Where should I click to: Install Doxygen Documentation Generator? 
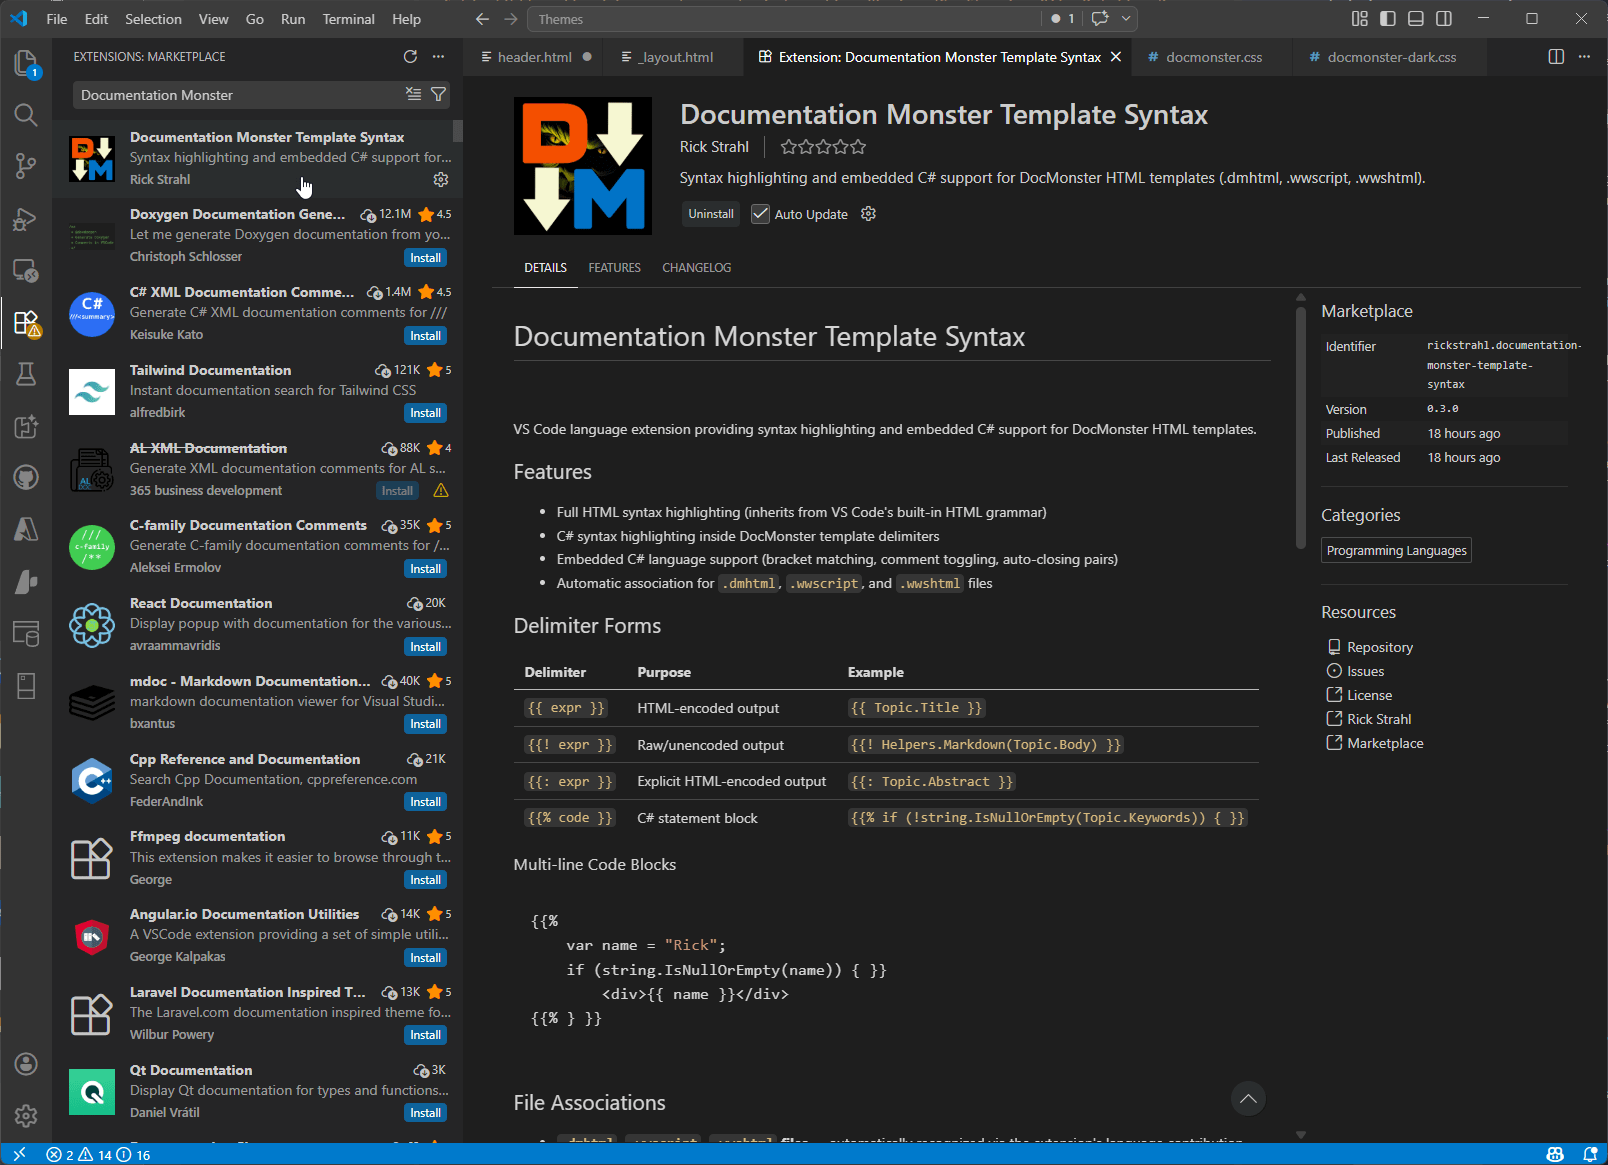[x=425, y=258]
